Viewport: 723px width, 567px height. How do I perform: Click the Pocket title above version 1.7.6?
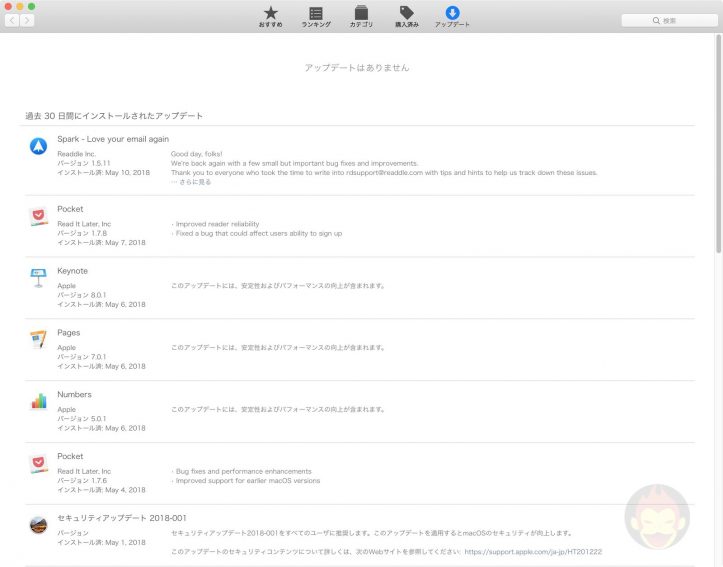point(70,456)
